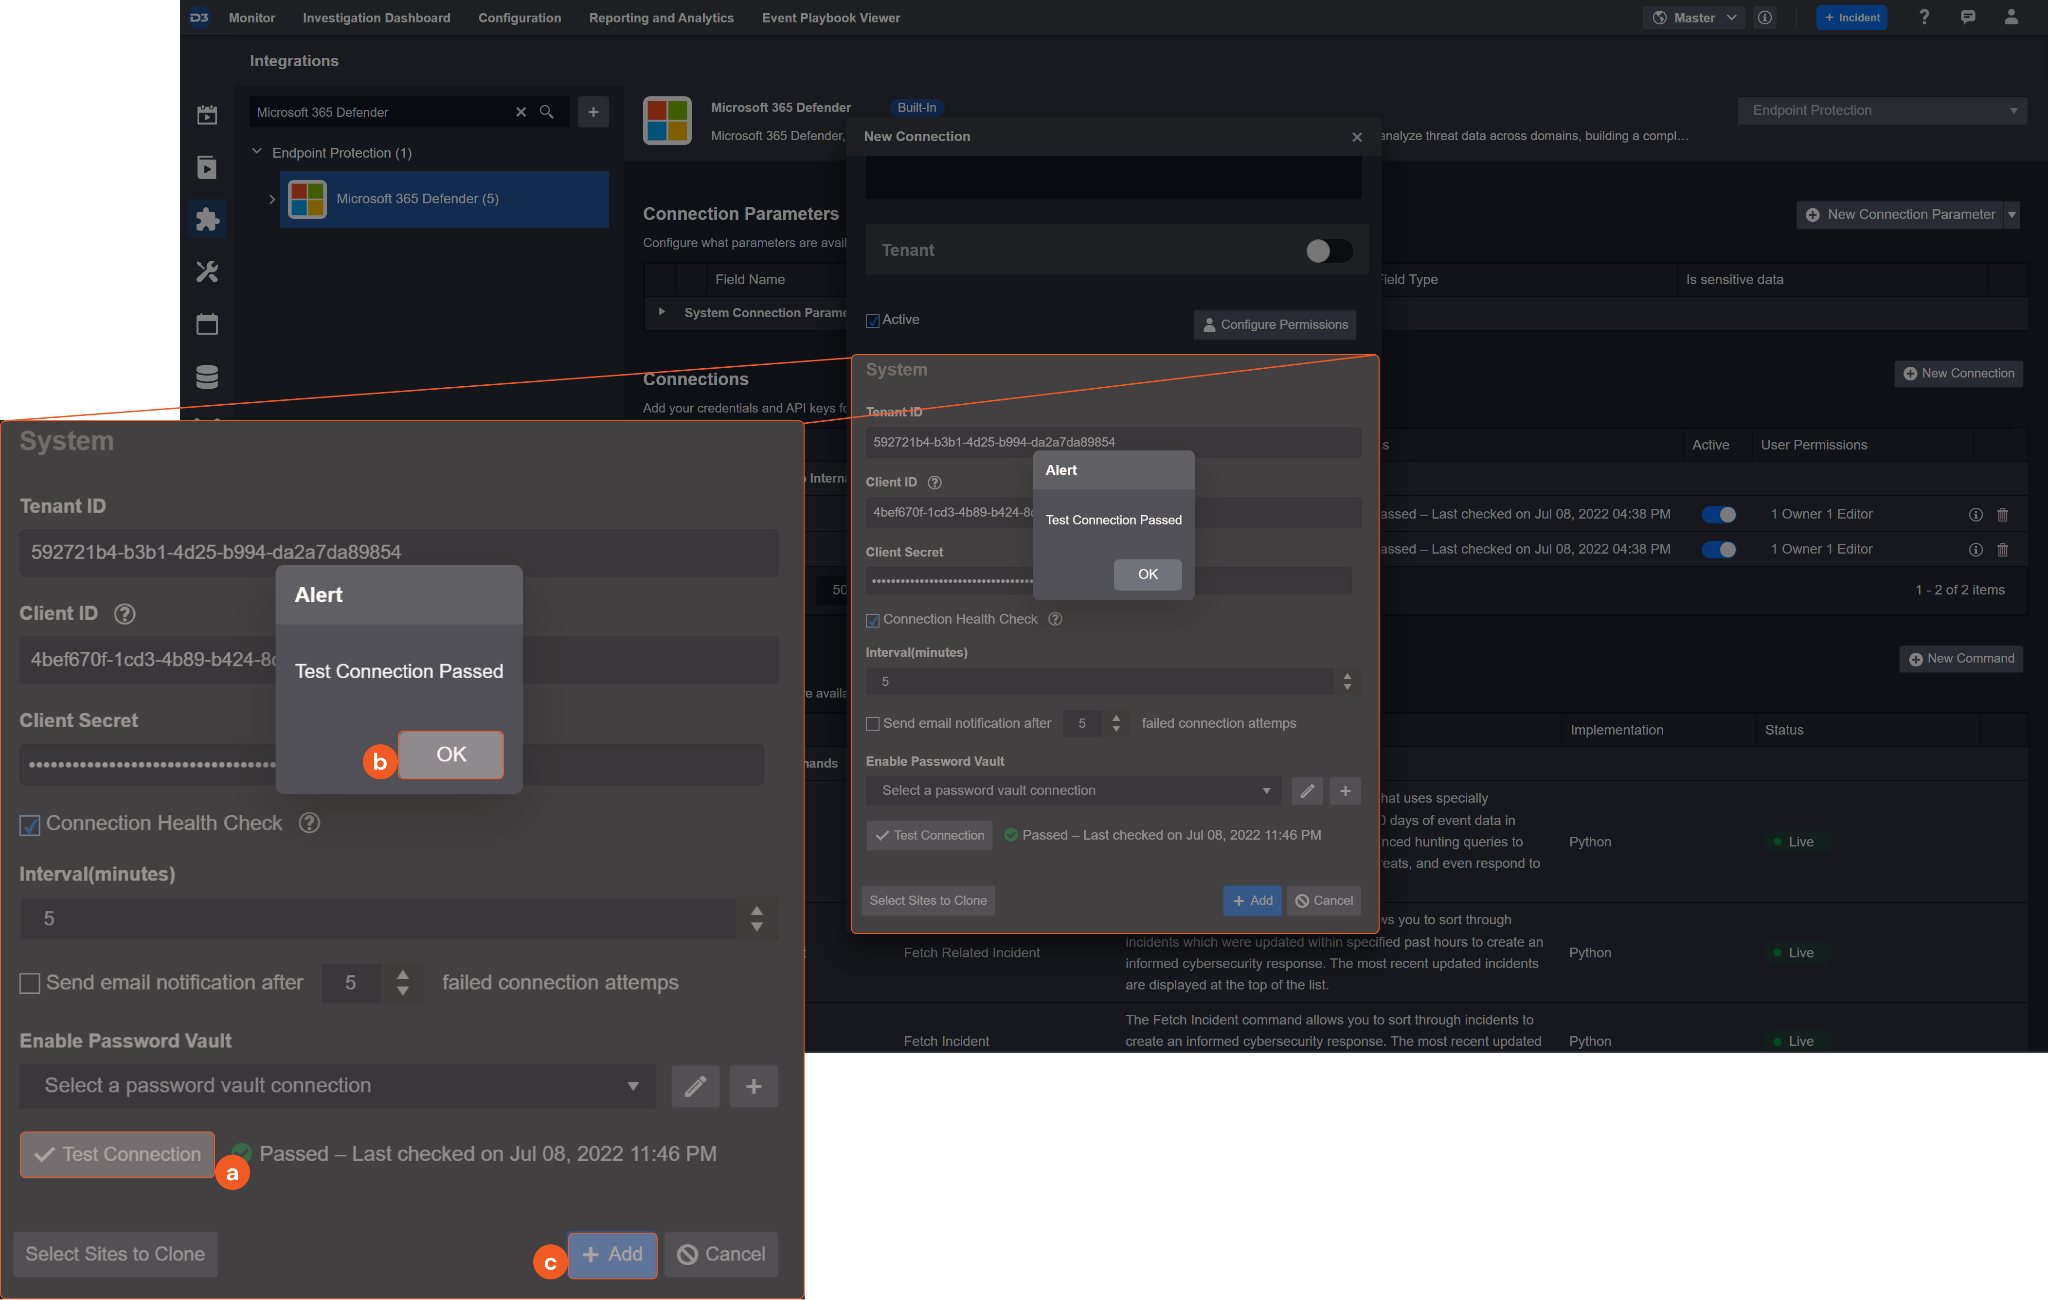This screenshot has width=2048, height=1300.
Task: Open the chat messages icon in top bar
Action: click(x=1967, y=17)
